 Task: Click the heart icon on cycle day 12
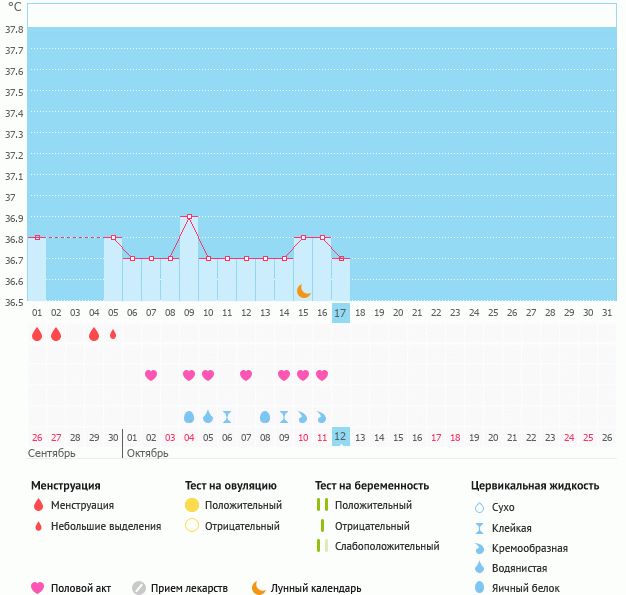tap(246, 375)
